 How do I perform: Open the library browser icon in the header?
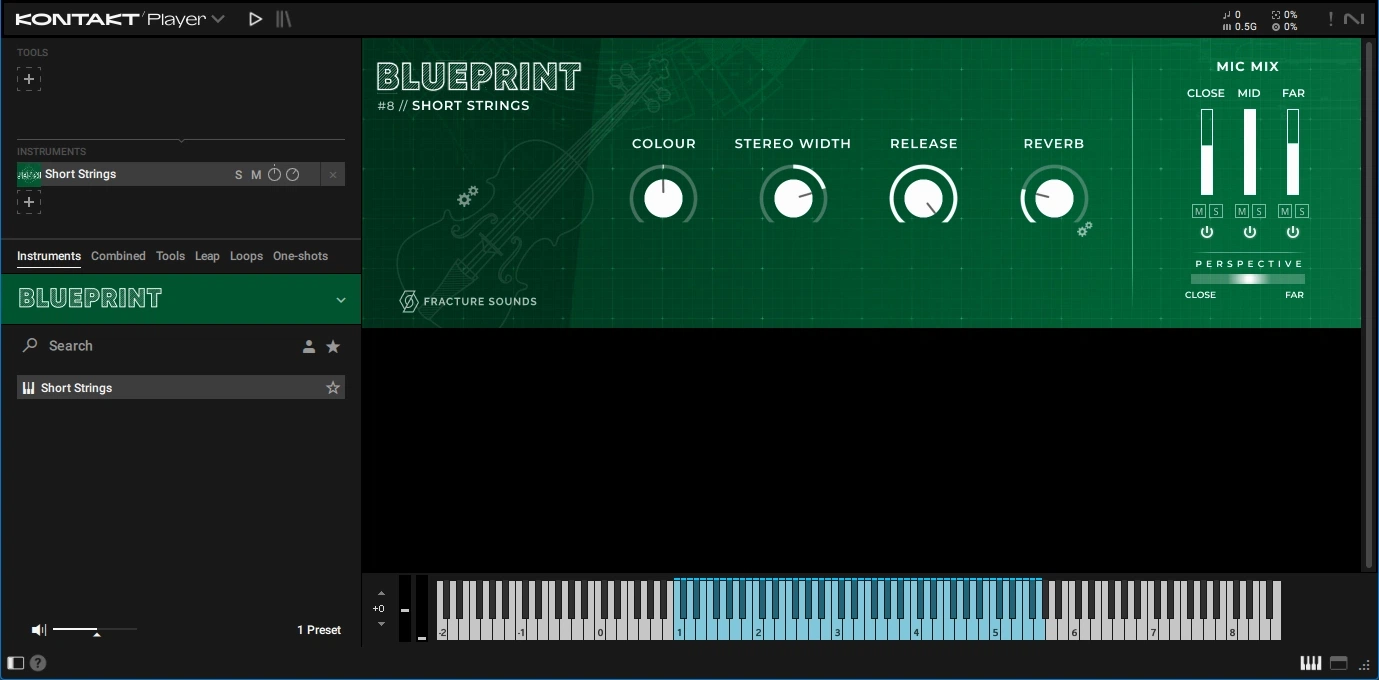[x=284, y=19]
